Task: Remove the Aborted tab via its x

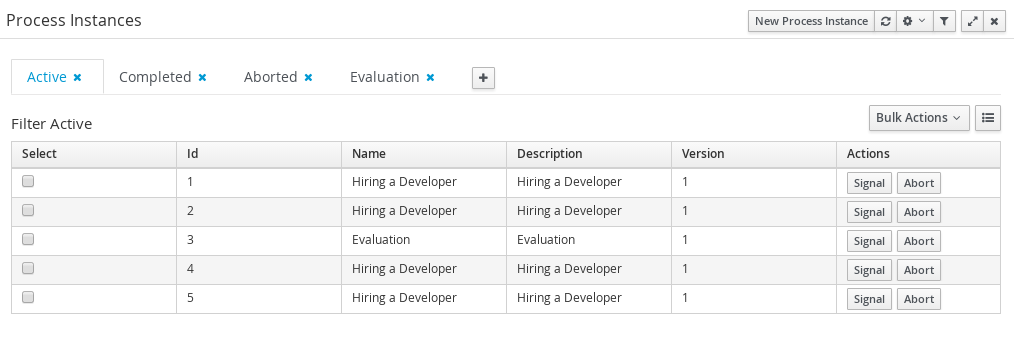Action: (308, 77)
